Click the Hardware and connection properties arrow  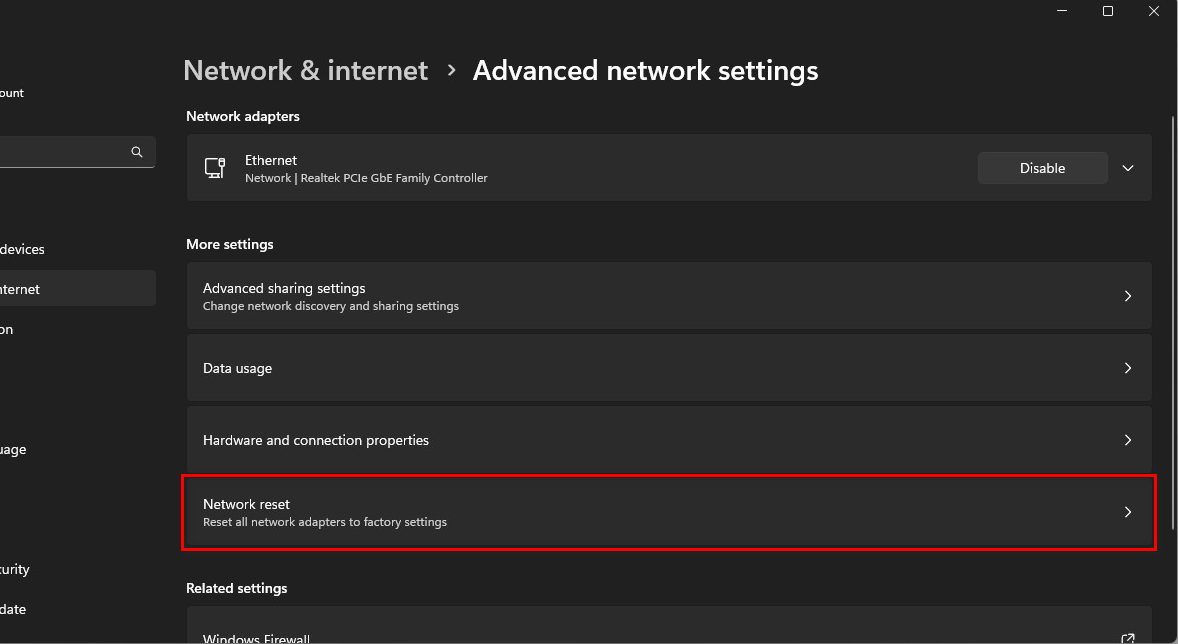pyautogui.click(x=1128, y=440)
